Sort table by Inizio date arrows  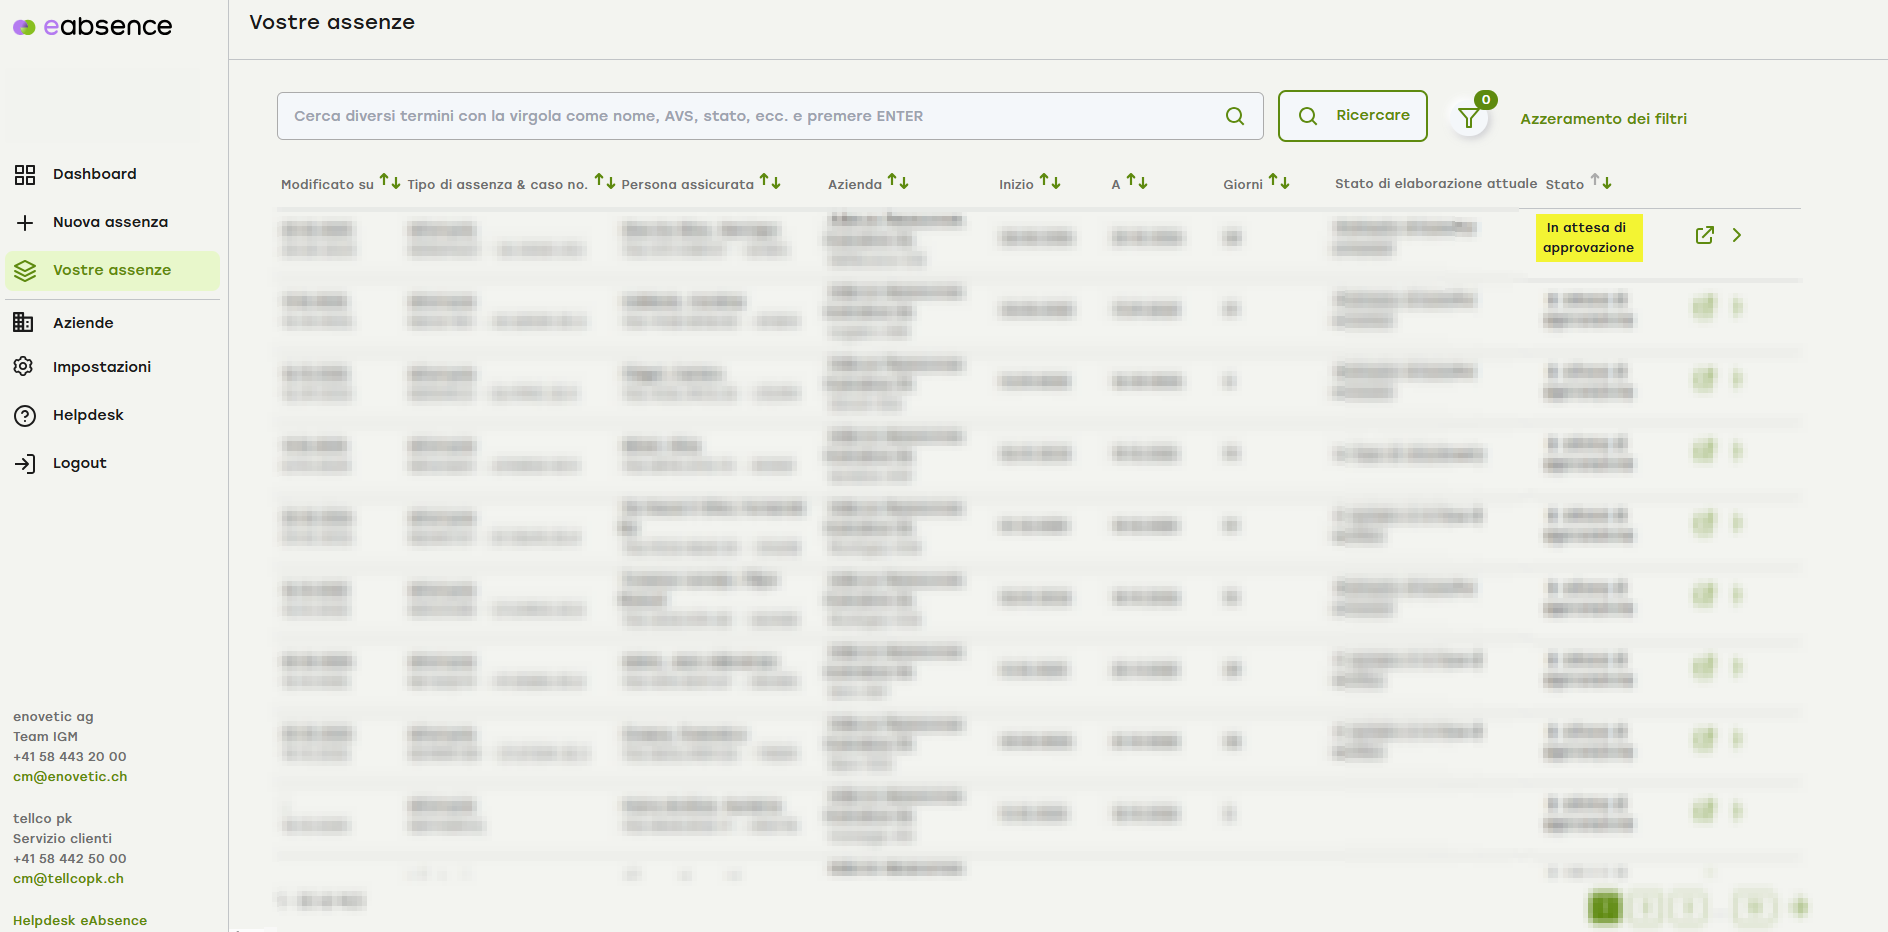point(1050,182)
